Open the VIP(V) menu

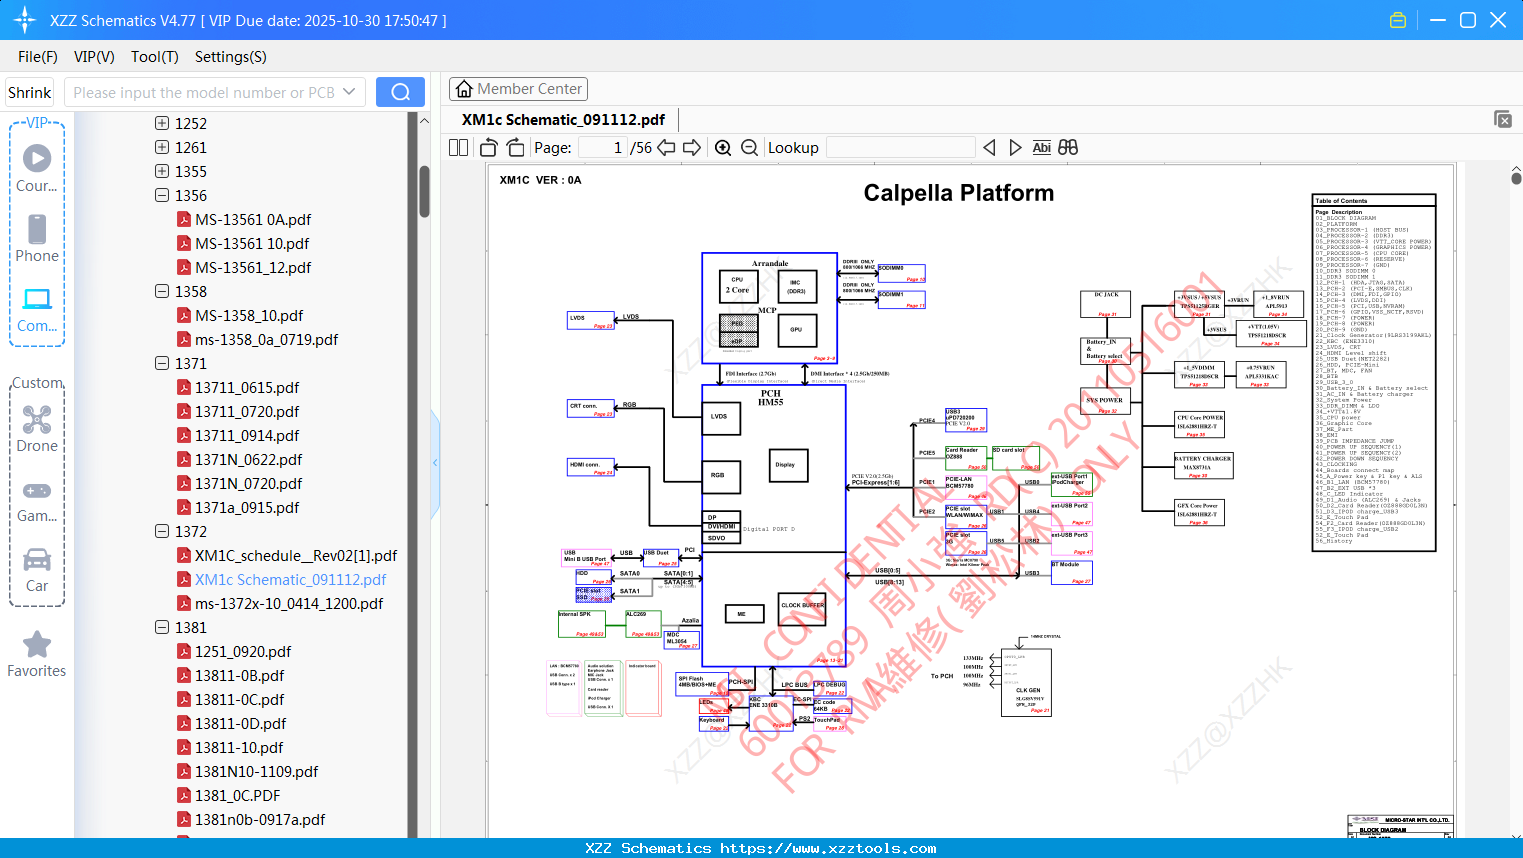pyautogui.click(x=94, y=57)
